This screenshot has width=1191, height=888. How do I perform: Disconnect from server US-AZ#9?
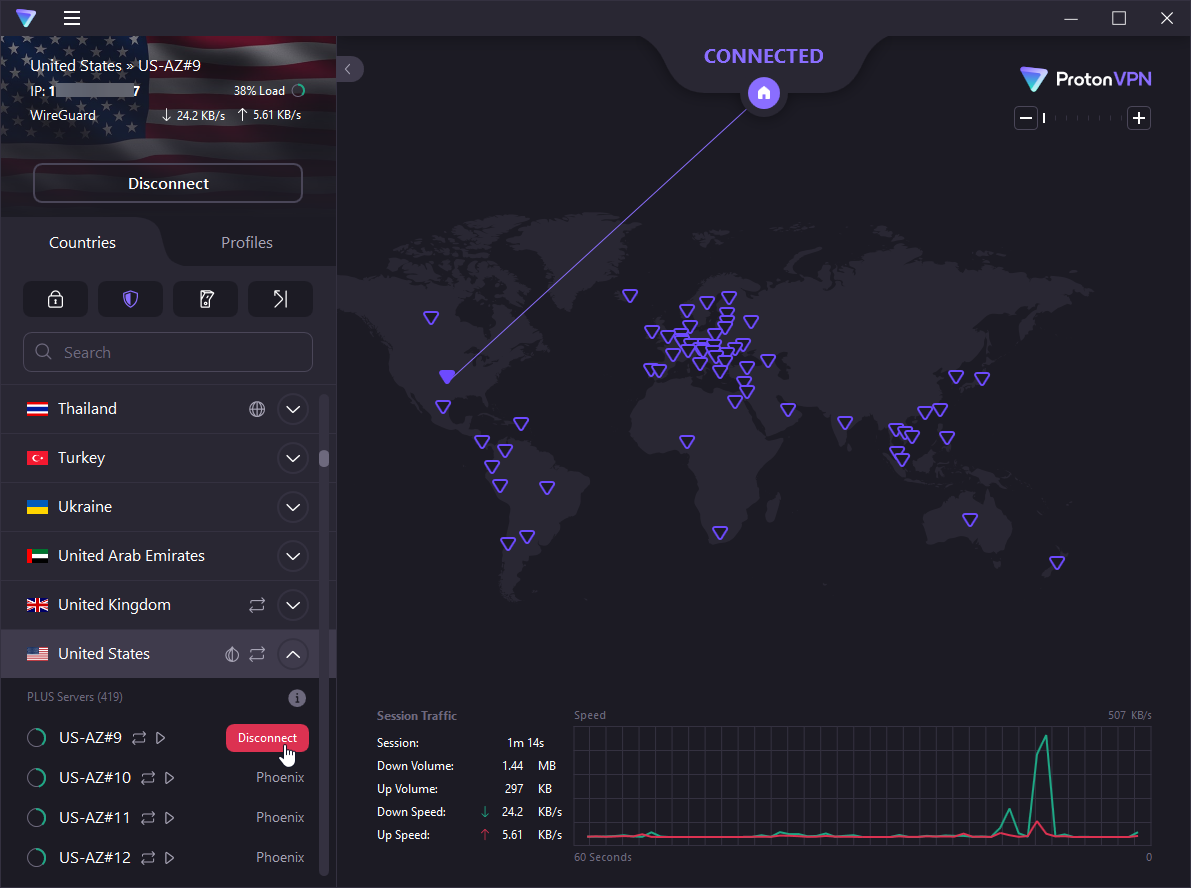267,737
